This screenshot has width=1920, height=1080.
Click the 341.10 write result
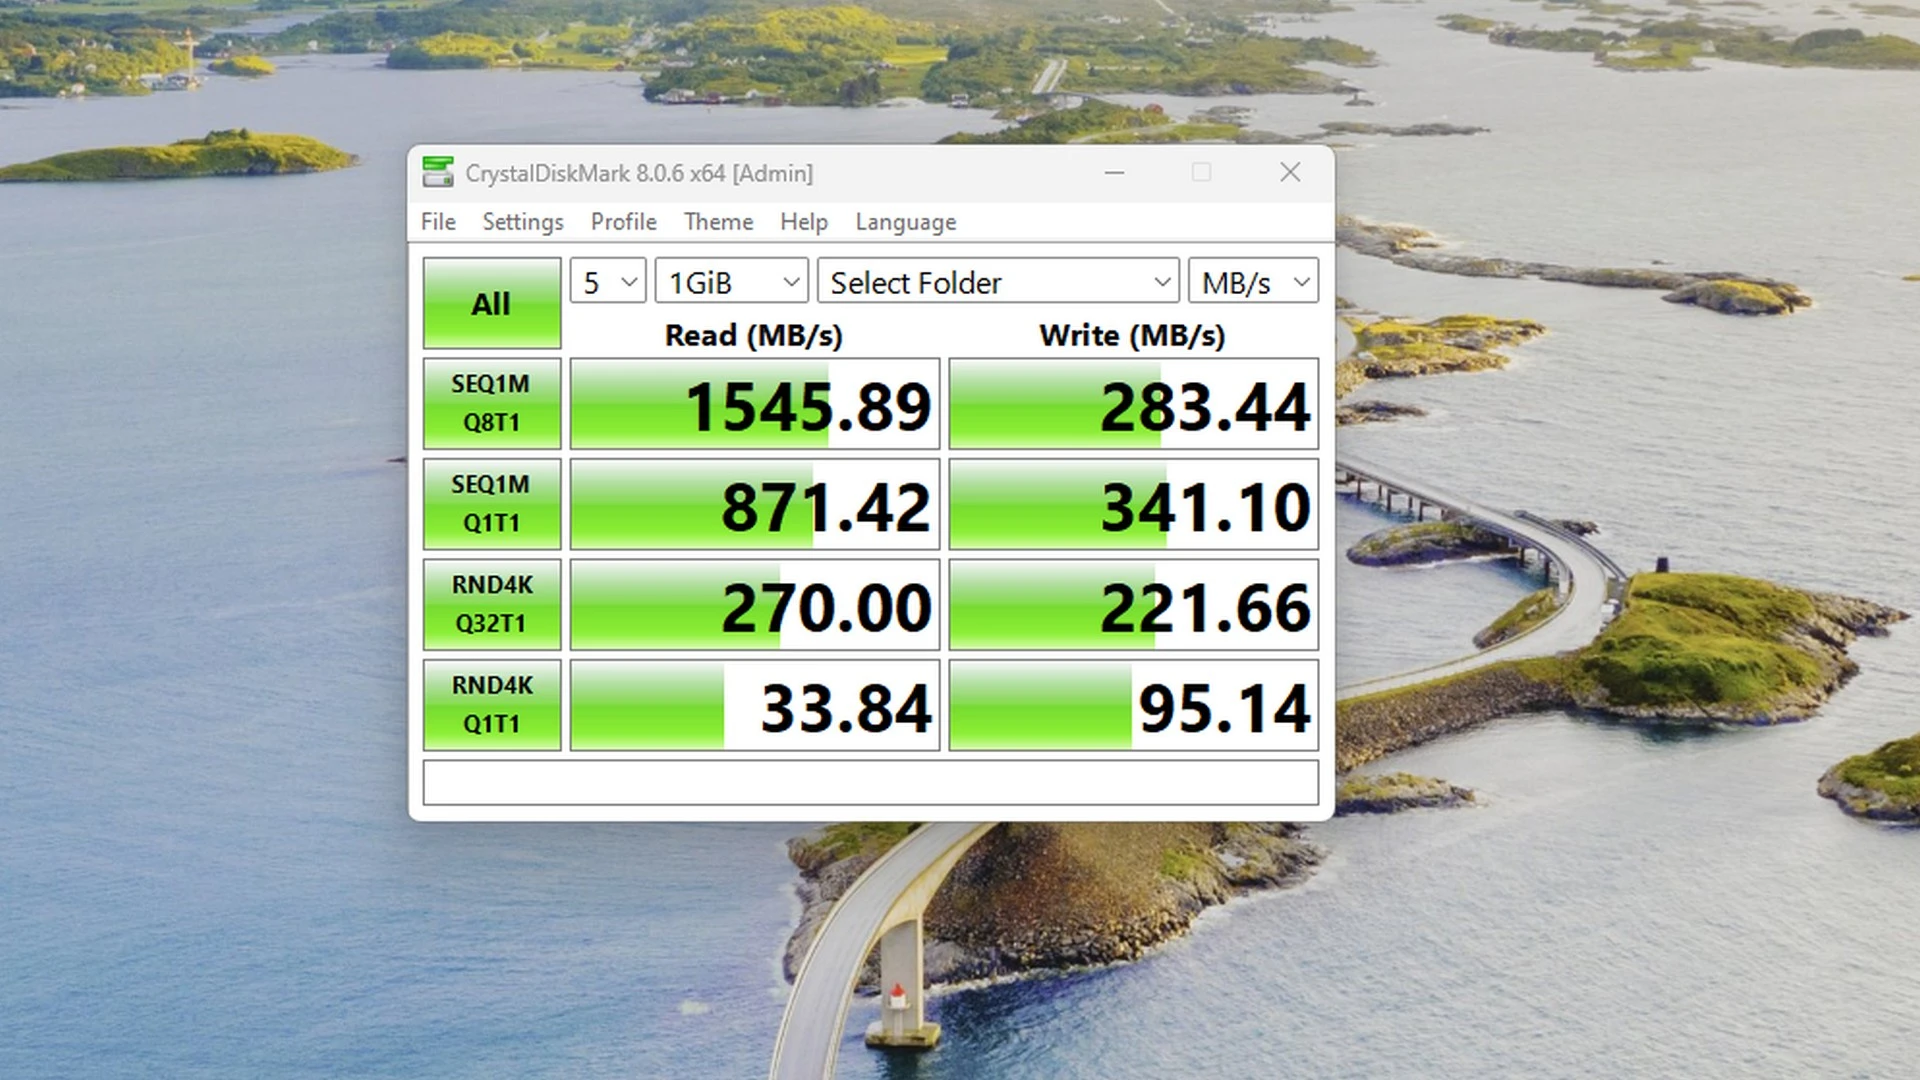(x=1133, y=504)
